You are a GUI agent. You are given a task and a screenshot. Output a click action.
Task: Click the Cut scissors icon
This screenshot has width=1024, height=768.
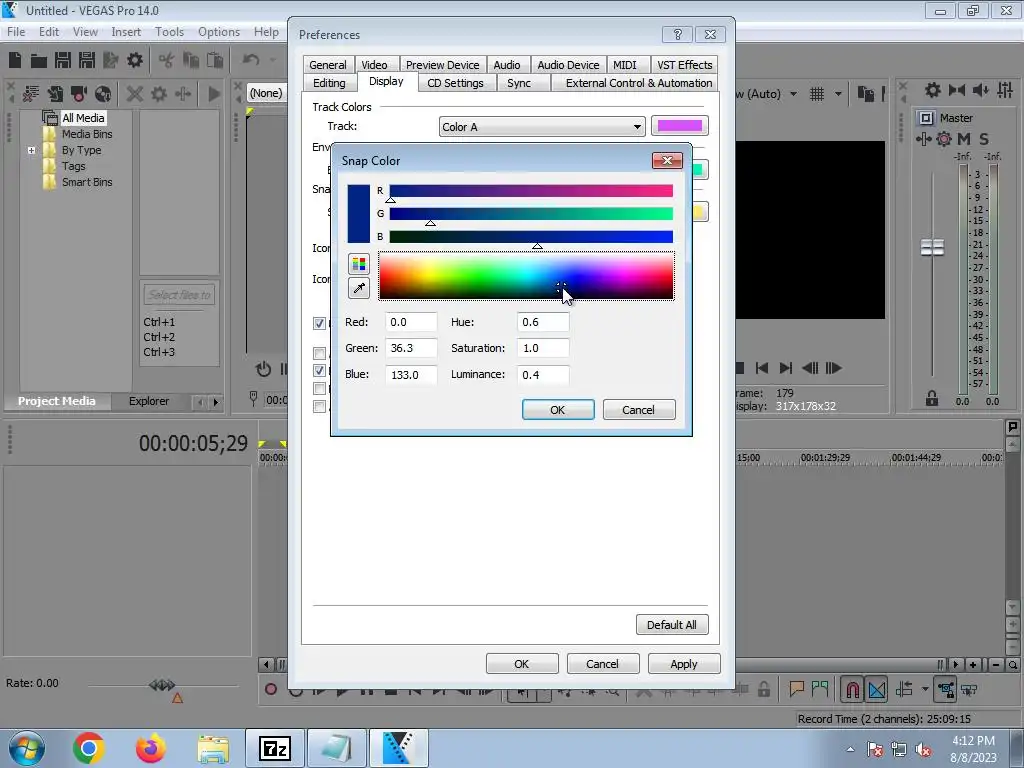click(167, 61)
